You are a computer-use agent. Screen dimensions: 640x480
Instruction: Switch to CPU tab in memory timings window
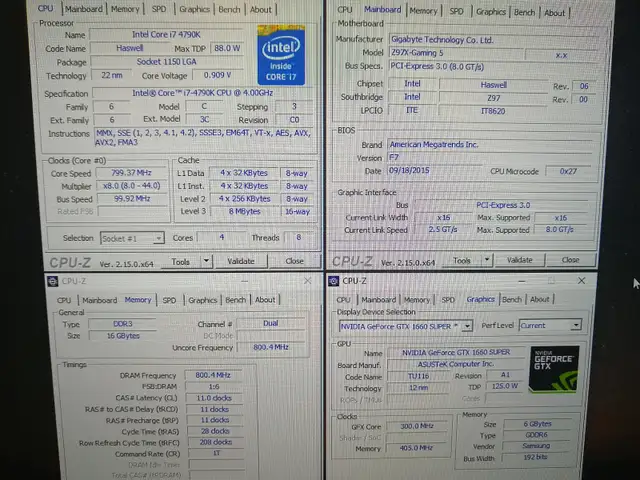(x=64, y=300)
